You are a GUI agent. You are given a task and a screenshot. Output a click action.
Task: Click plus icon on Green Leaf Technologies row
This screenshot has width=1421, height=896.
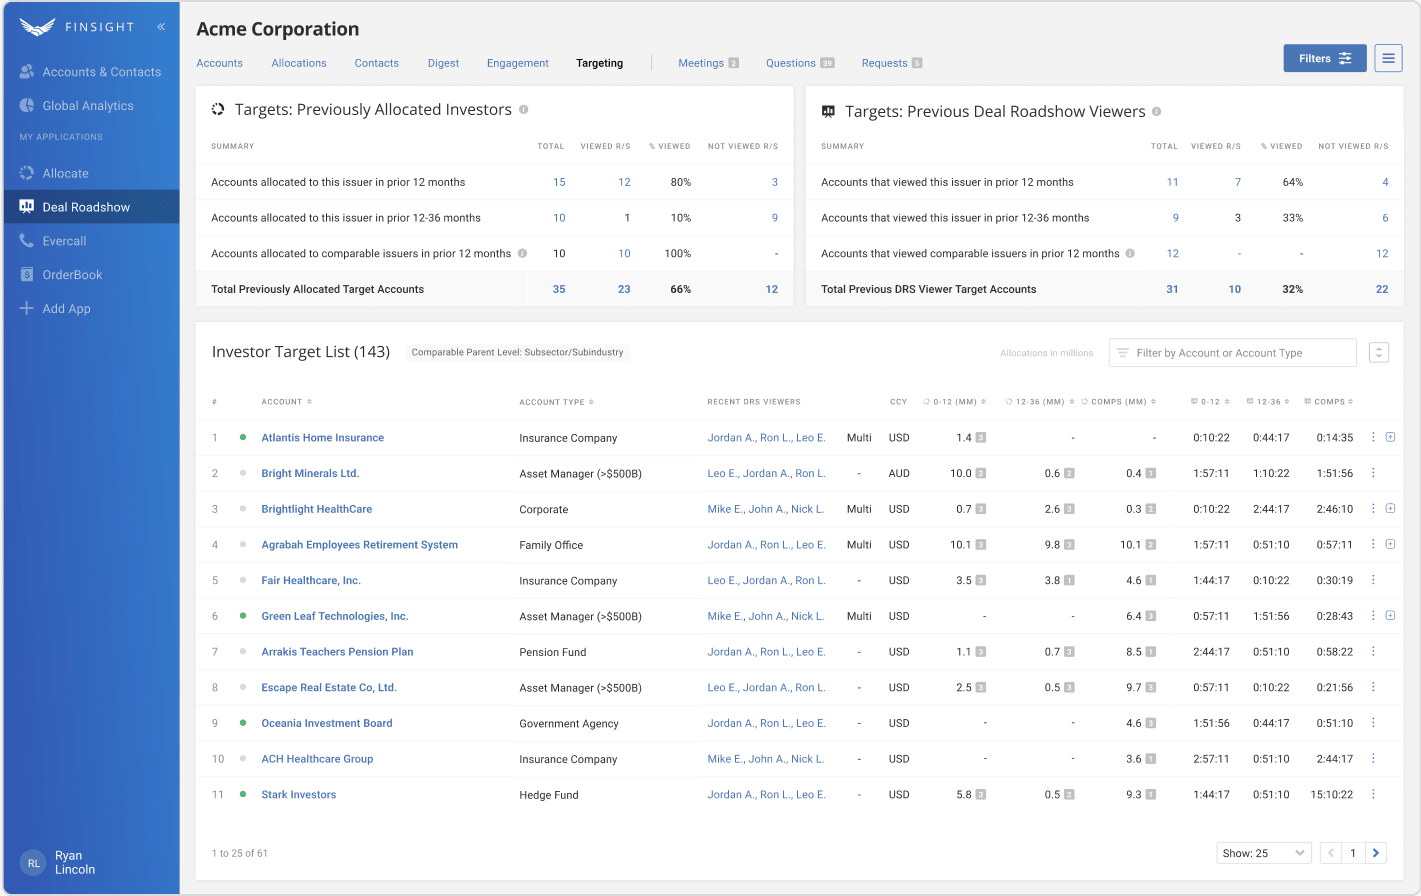[1390, 615]
